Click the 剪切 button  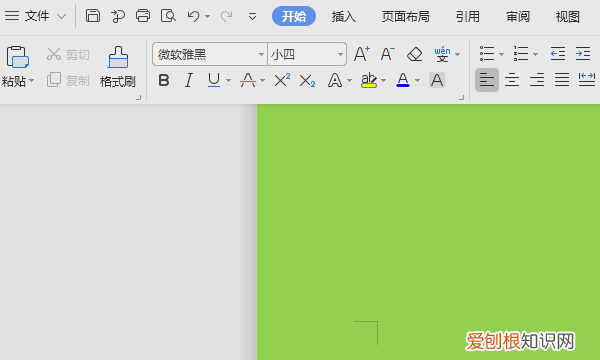tap(68, 54)
